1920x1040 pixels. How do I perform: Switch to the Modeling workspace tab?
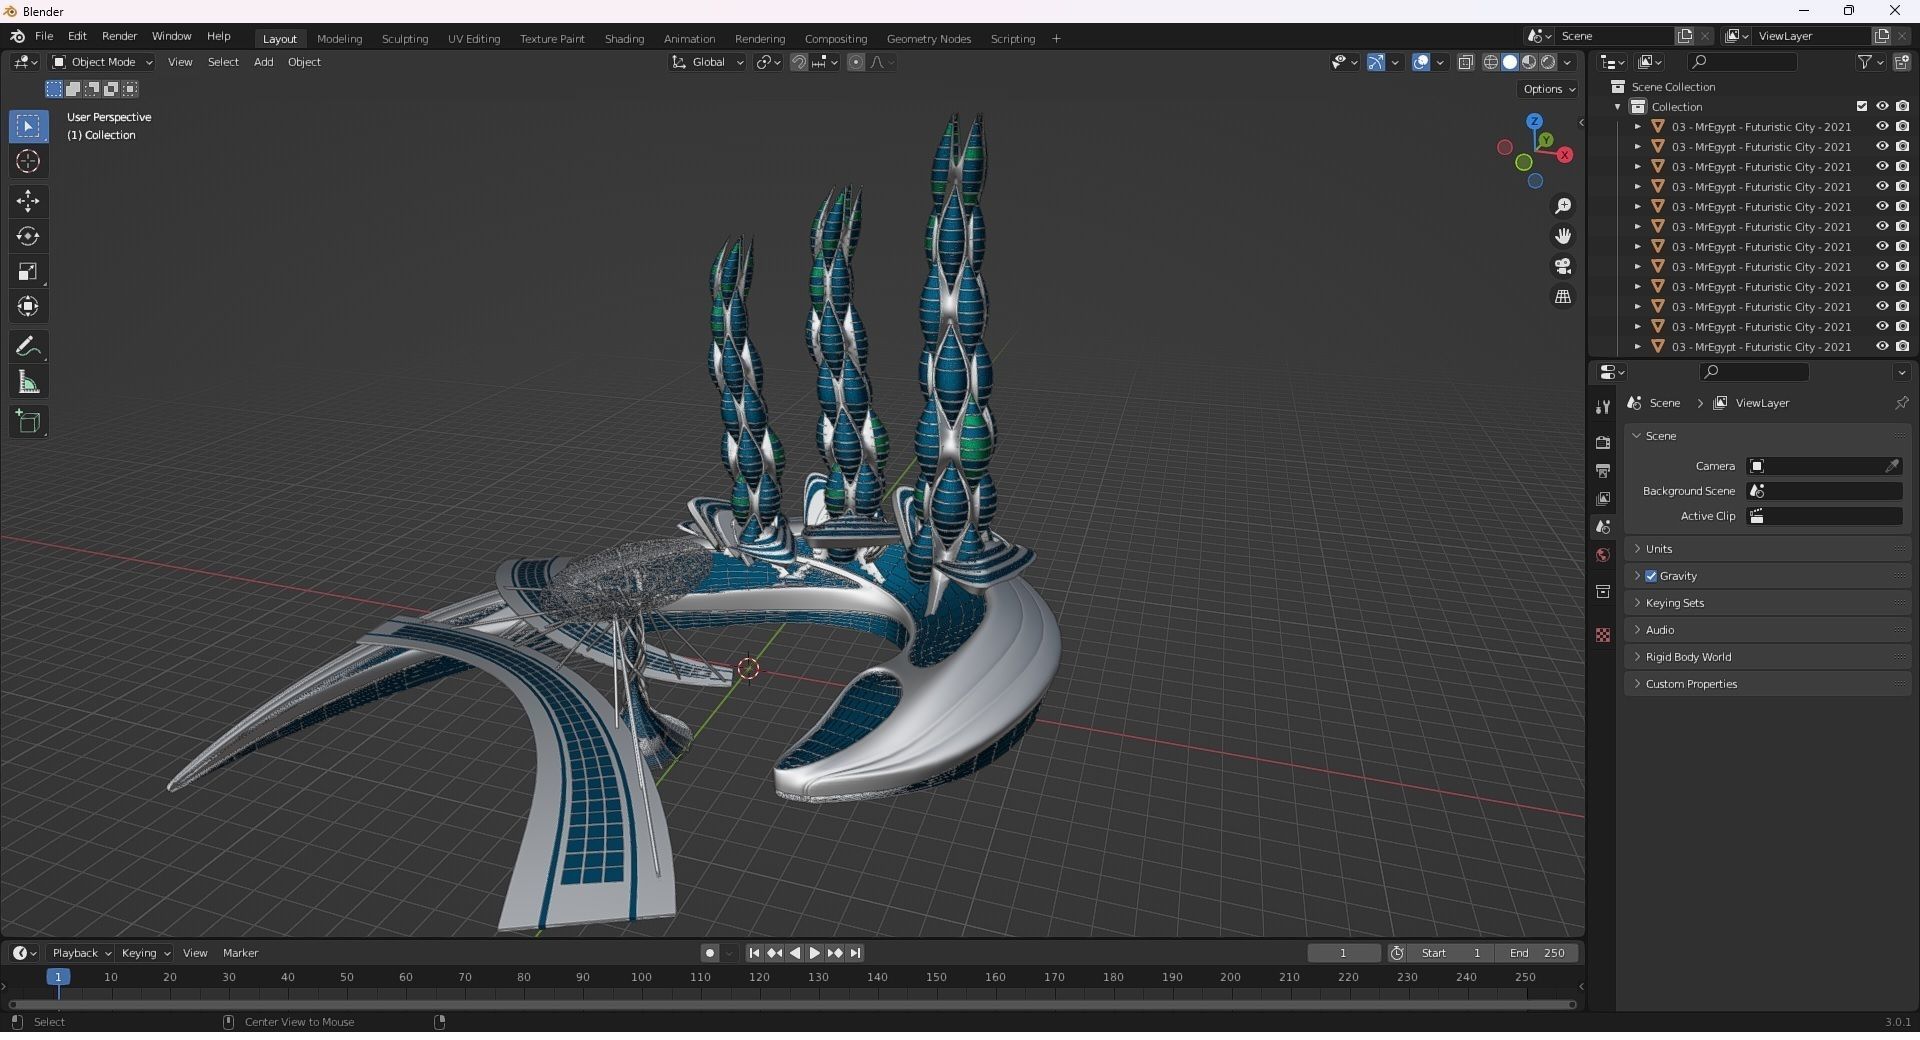pyautogui.click(x=339, y=38)
